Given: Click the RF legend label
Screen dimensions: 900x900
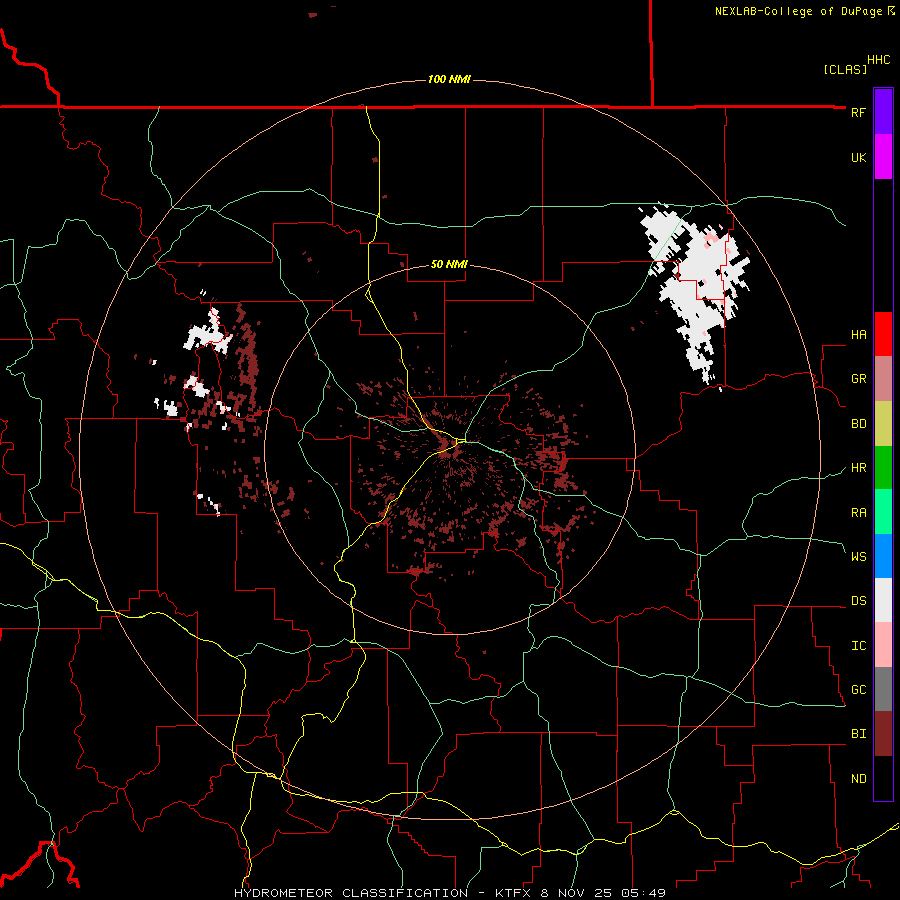Looking at the screenshot, I should tap(858, 112).
